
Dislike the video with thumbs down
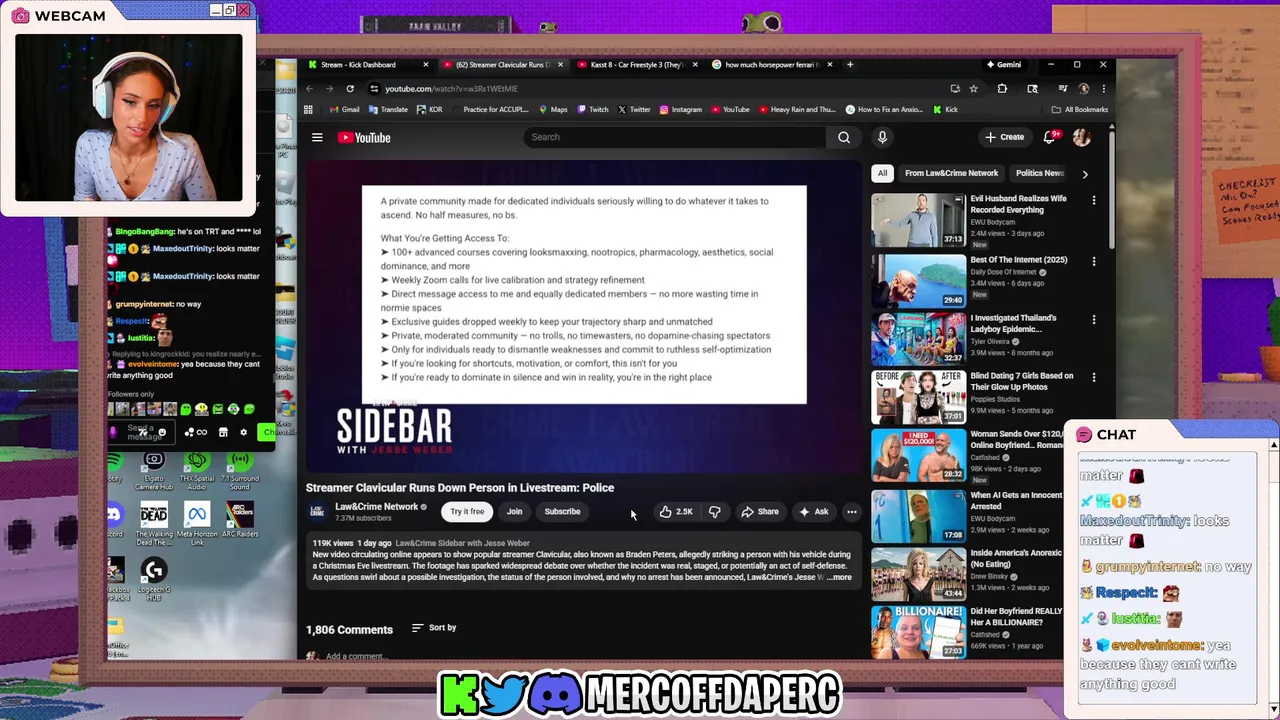(715, 512)
